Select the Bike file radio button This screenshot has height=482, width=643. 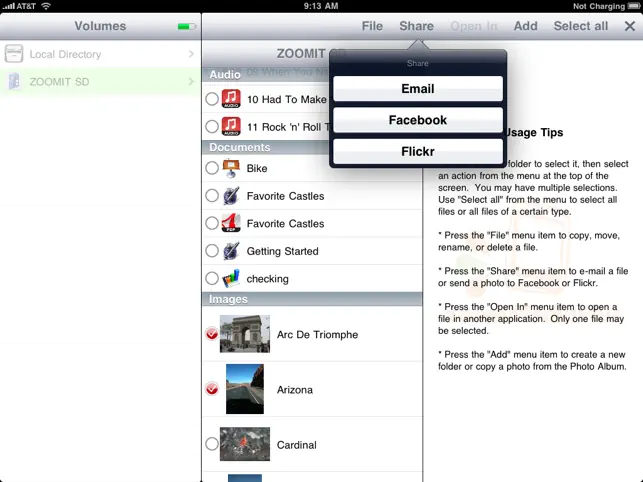click(x=212, y=168)
